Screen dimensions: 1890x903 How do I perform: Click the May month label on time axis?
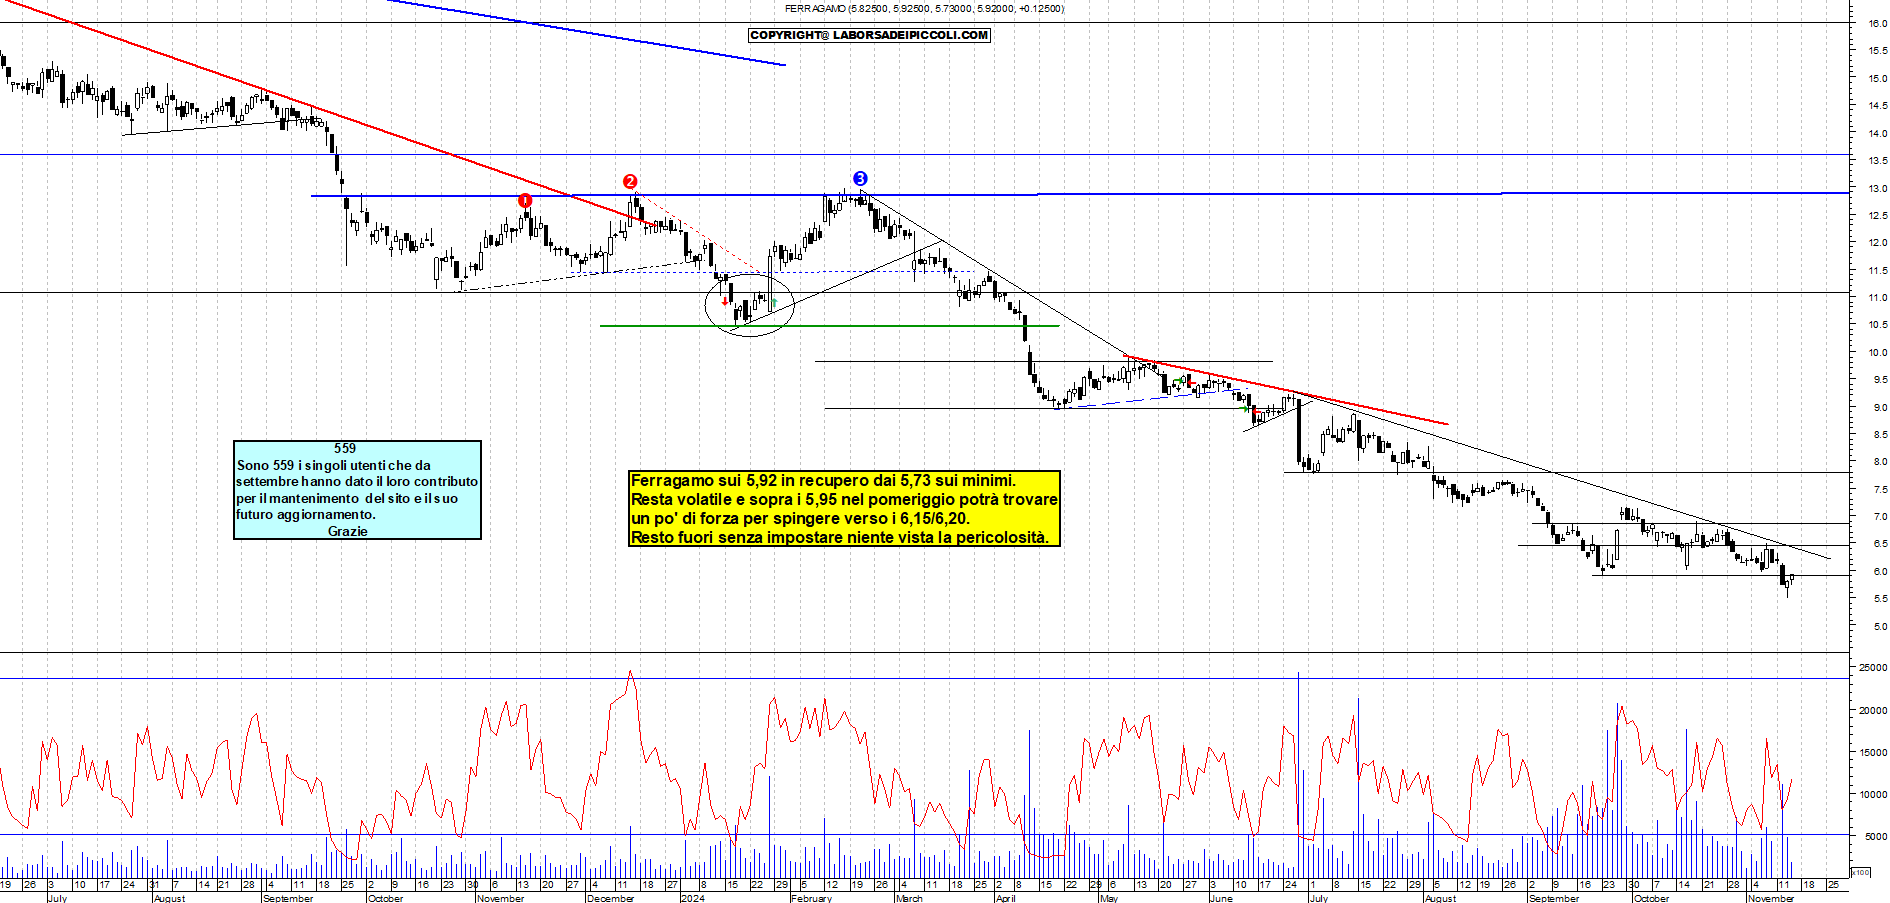pyautogui.click(x=1108, y=898)
